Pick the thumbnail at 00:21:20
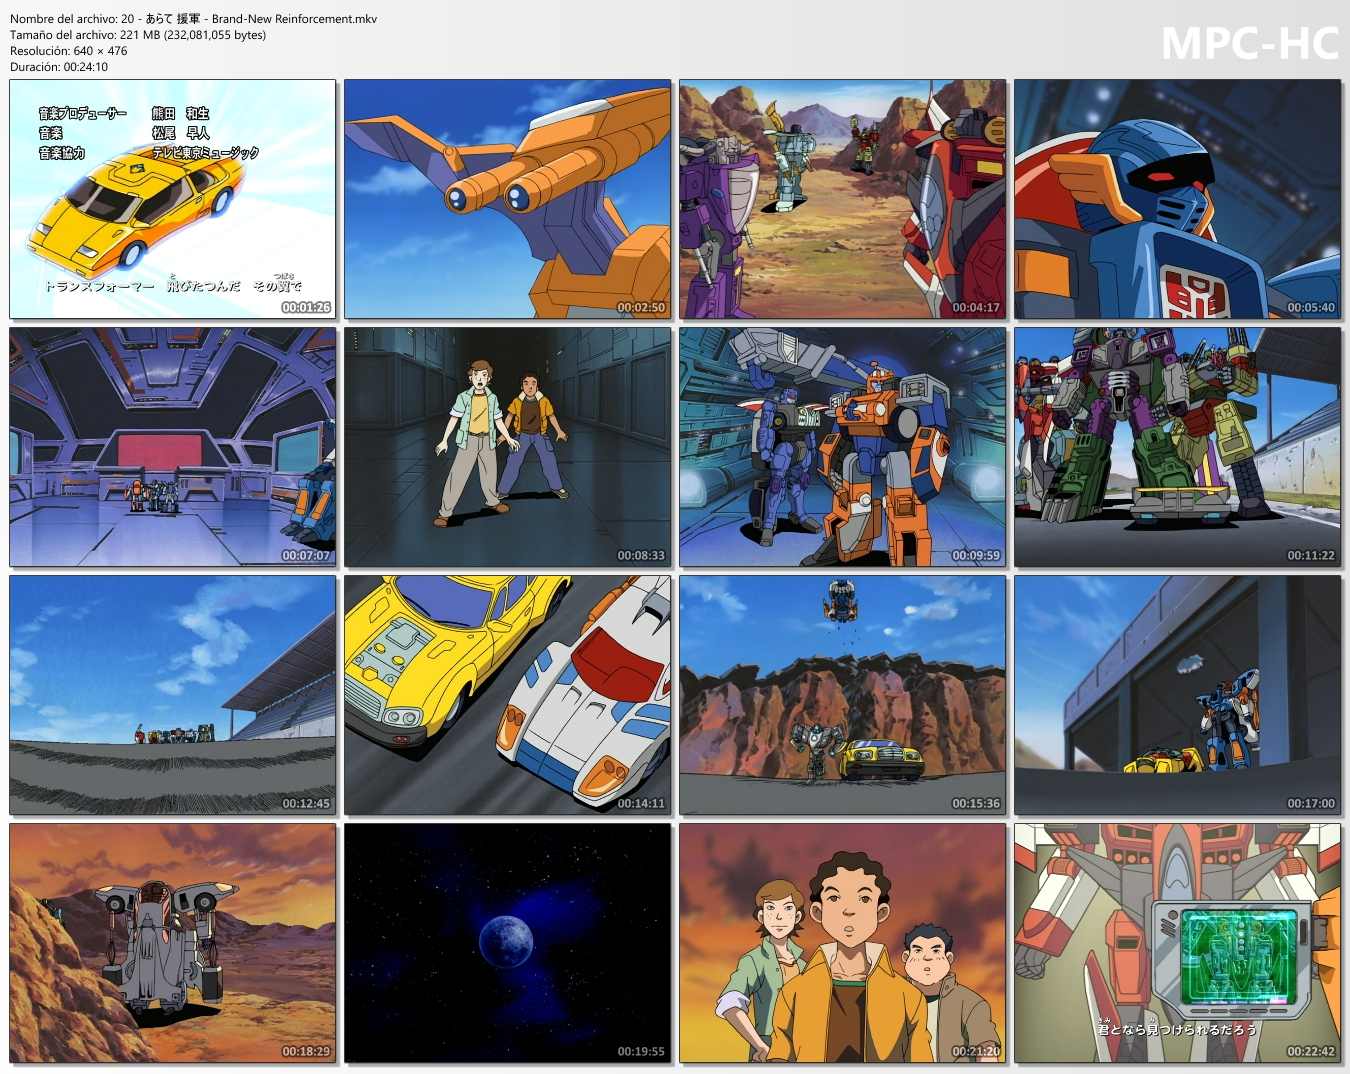Viewport: 1350px width, 1074px height. [842, 943]
